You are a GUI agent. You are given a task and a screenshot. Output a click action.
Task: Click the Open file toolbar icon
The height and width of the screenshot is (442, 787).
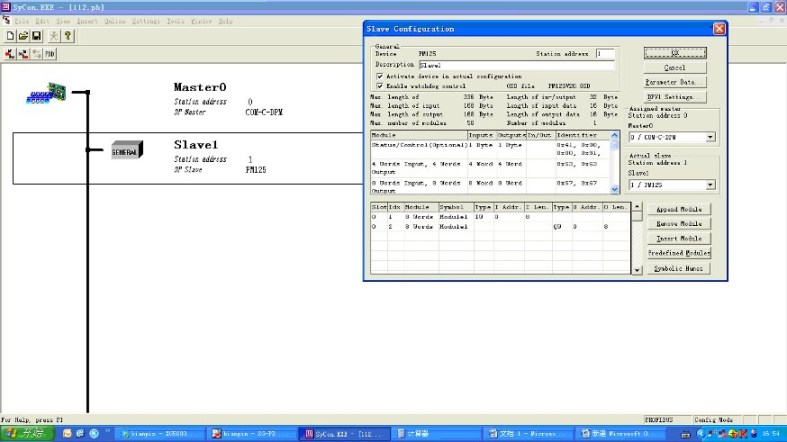point(23,36)
